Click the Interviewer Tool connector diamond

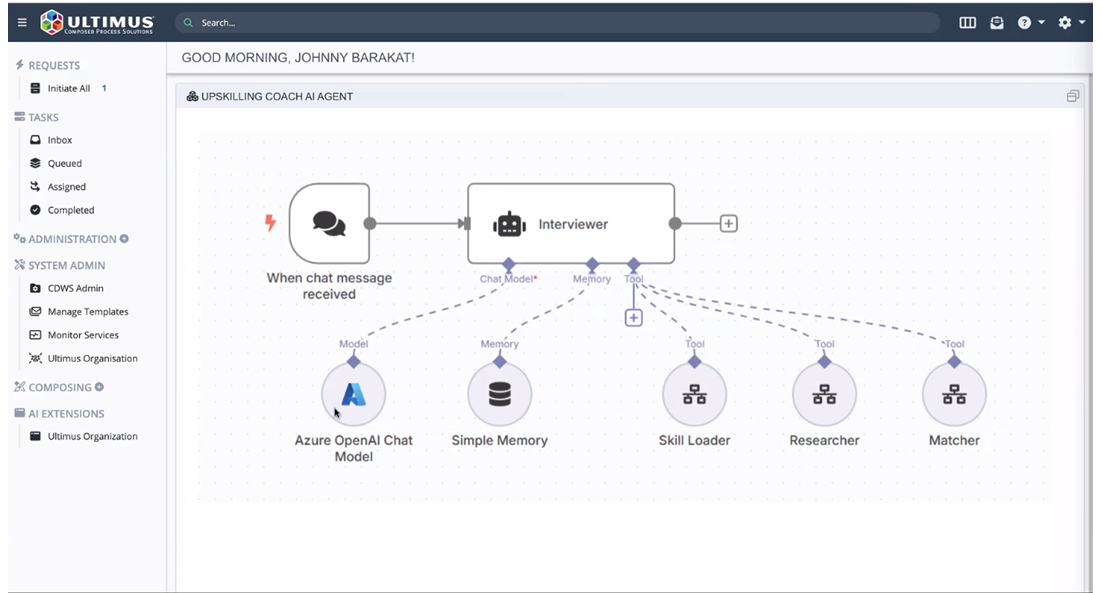(x=634, y=264)
